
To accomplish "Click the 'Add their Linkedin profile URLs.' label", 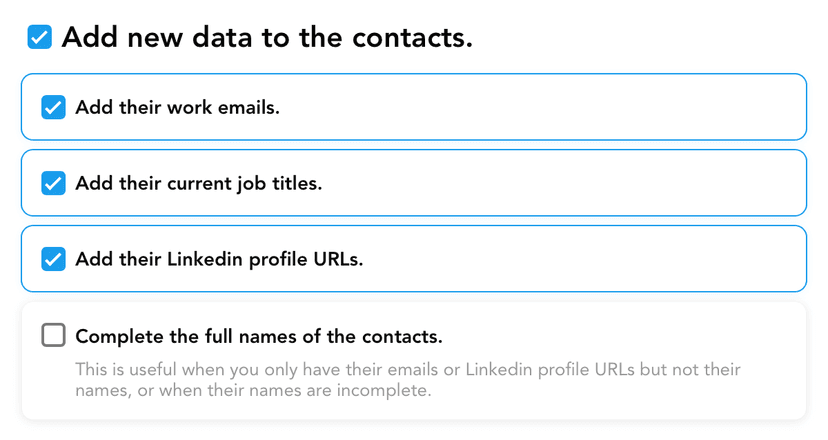I will tap(219, 259).
